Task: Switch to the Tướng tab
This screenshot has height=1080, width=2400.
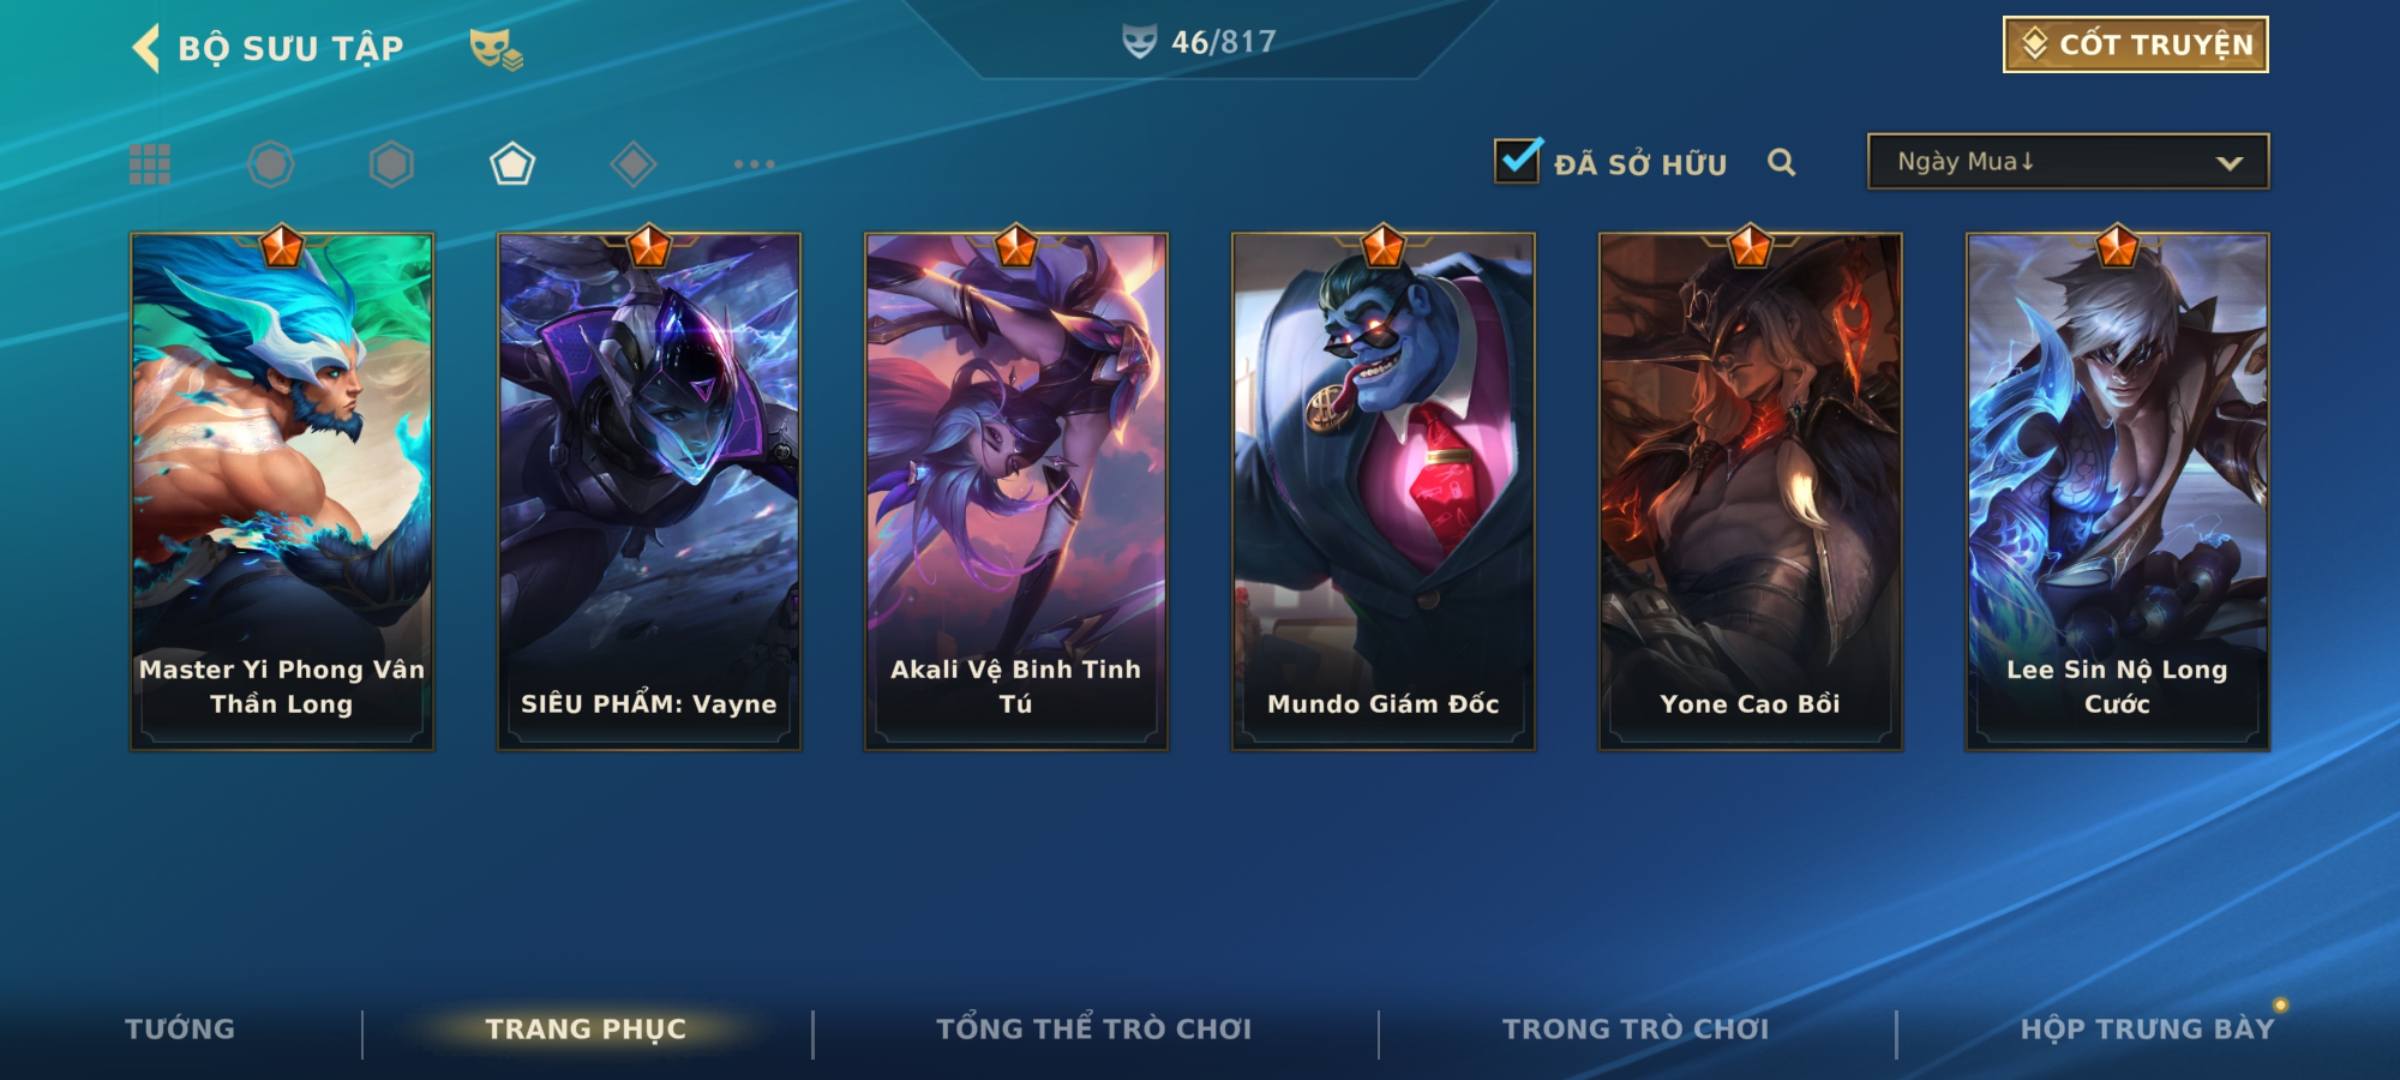Action: [180, 1029]
